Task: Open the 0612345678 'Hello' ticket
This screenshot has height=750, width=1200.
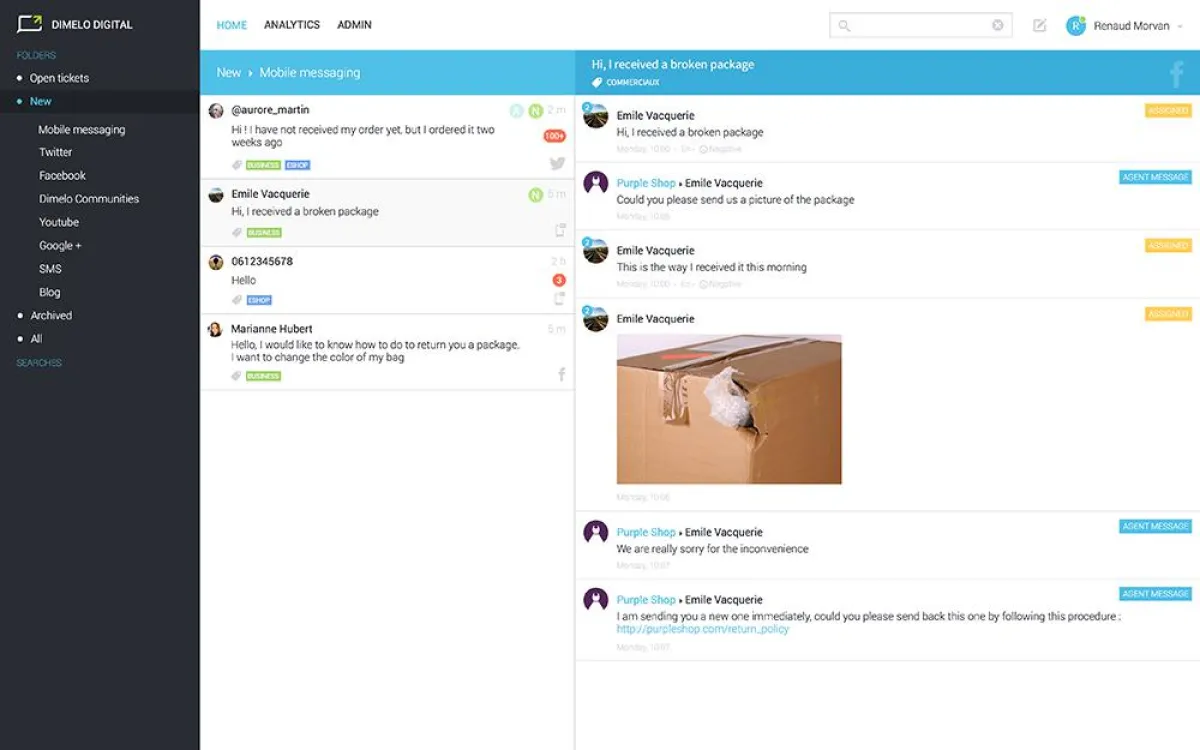Action: click(x=387, y=281)
